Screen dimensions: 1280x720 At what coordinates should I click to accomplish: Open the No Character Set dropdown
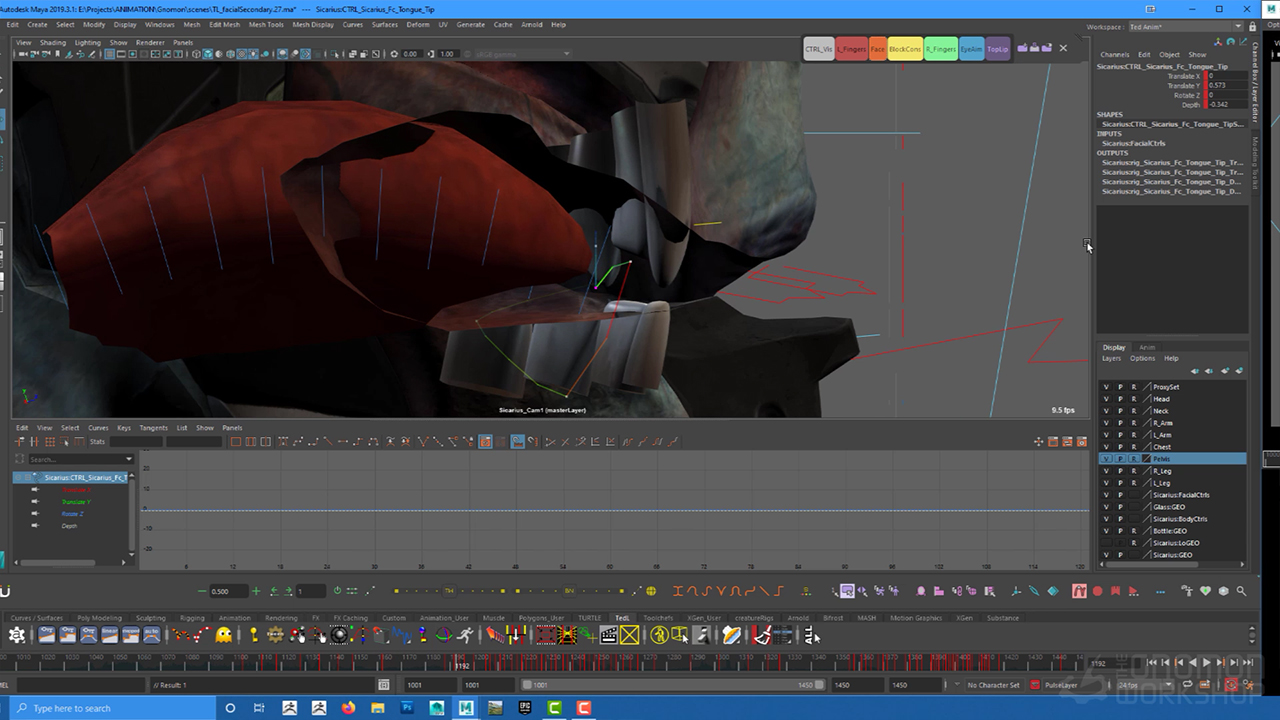click(x=993, y=685)
